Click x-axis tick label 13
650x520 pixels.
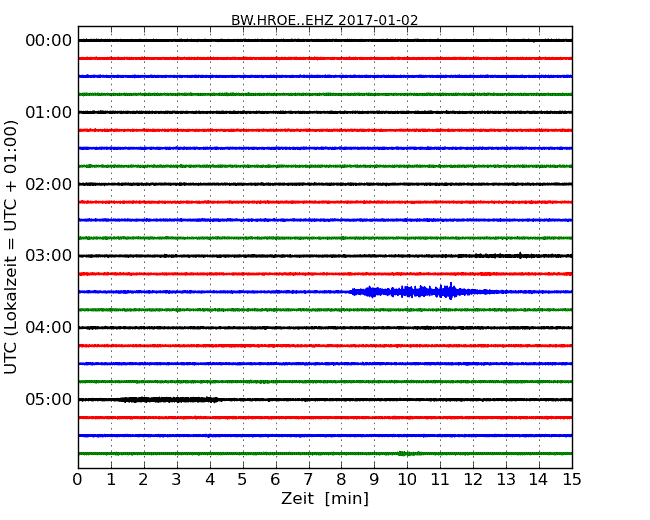pyautogui.click(x=506, y=480)
